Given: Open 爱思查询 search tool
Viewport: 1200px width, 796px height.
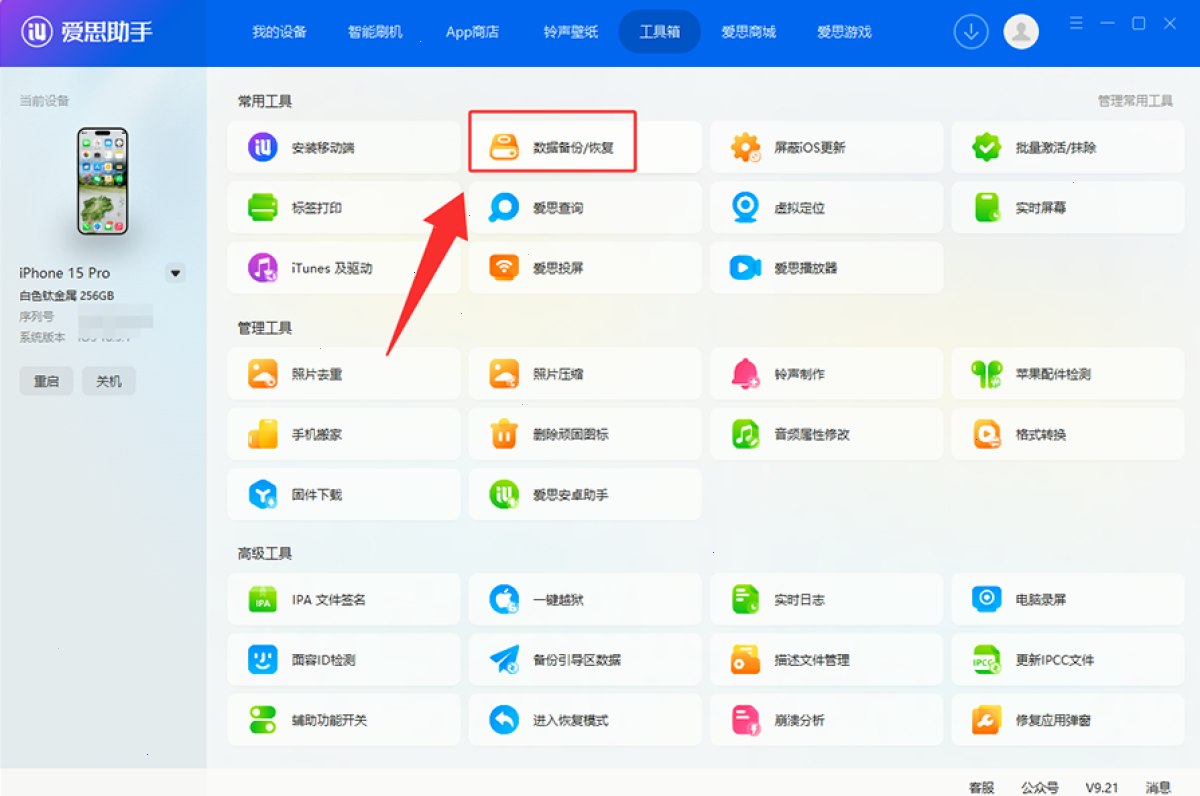Looking at the screenshot, I should (585, 208).
